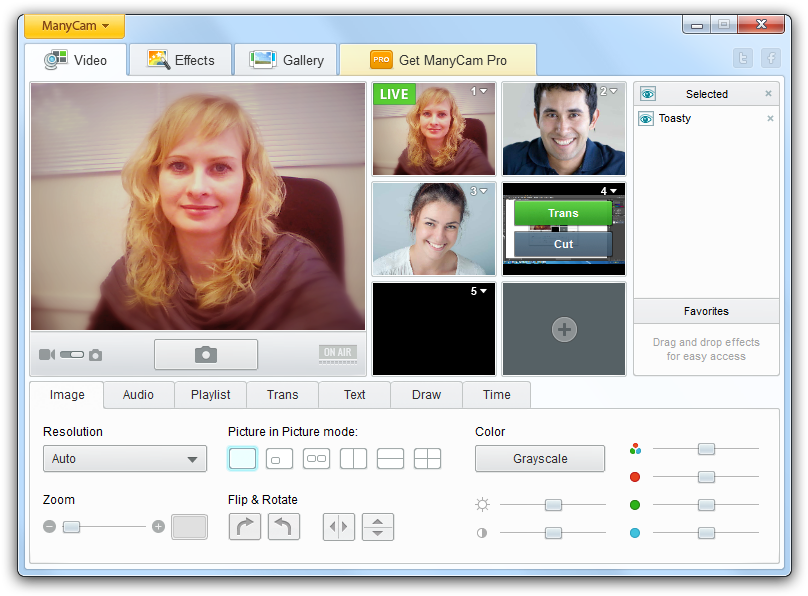Toggle the camera on/off switch
This screenshot has height=596, width=808.
click(x=71, y=354)
